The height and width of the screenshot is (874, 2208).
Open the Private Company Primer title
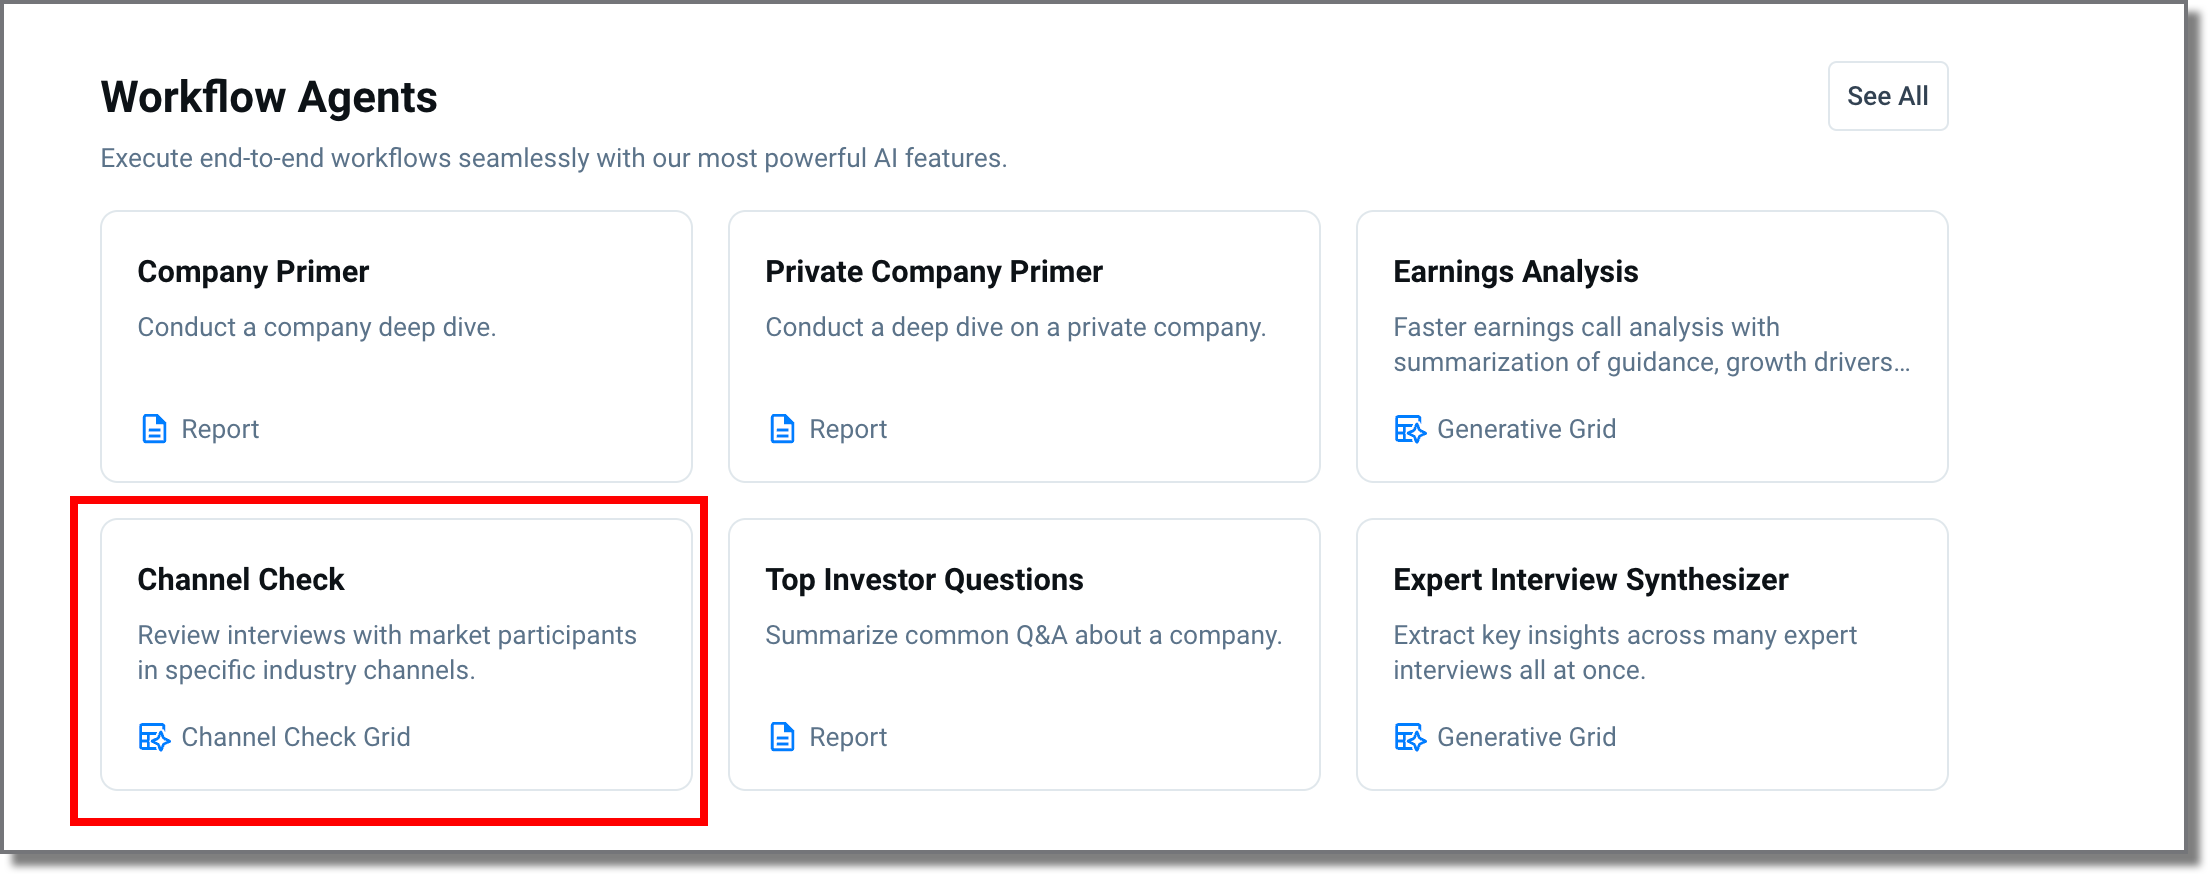tap(933, 272)
